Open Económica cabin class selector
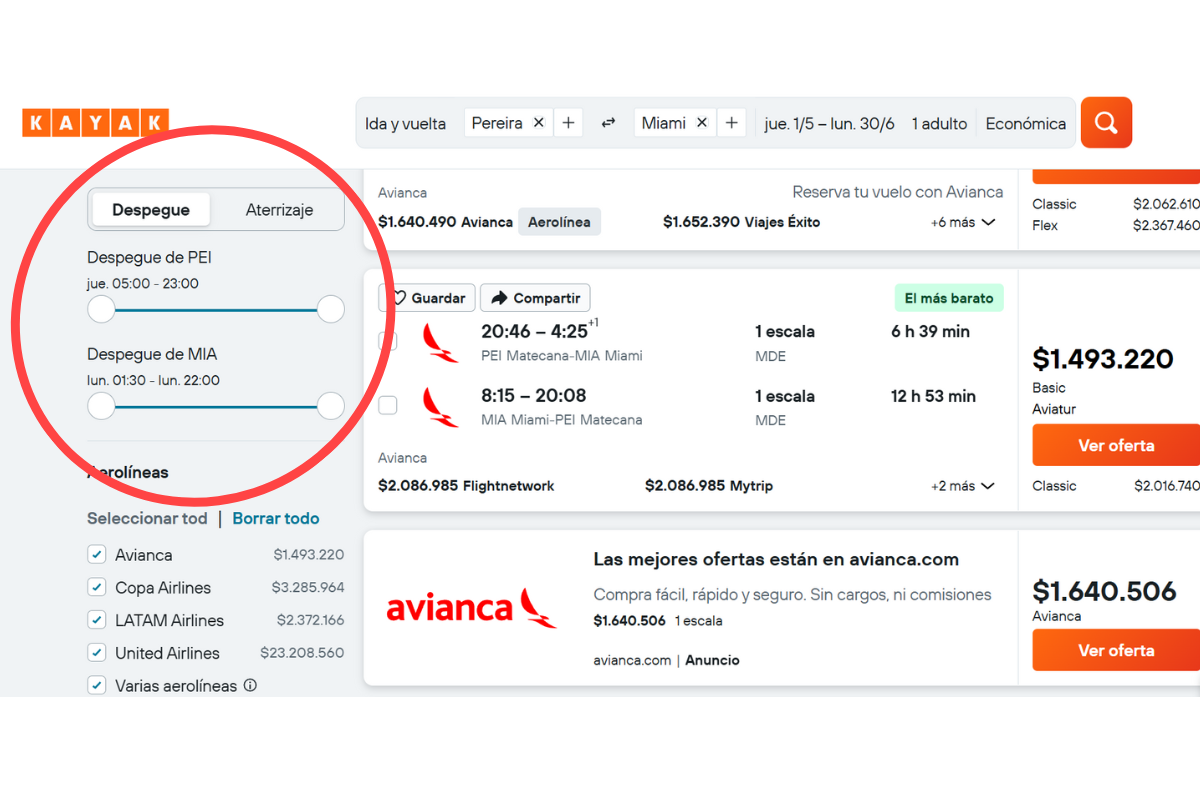1200x800 pixels. coord(1026,123)
